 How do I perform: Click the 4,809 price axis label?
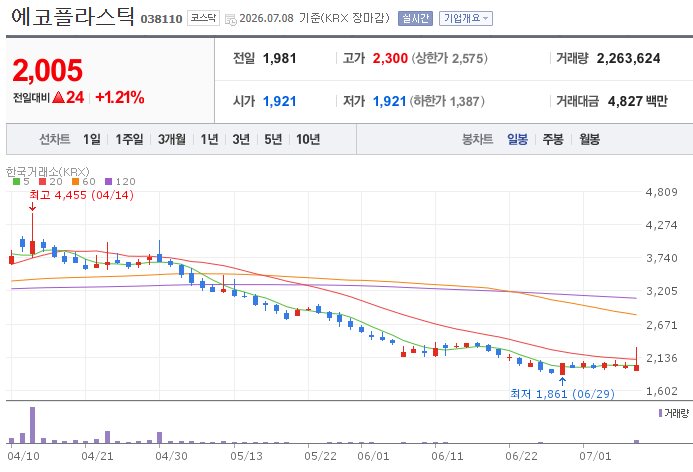662,192
